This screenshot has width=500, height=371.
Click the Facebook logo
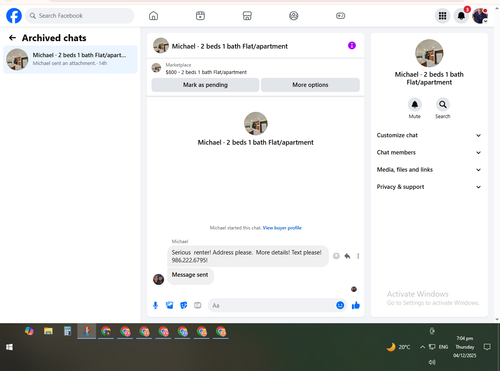[x=14, y=16]
